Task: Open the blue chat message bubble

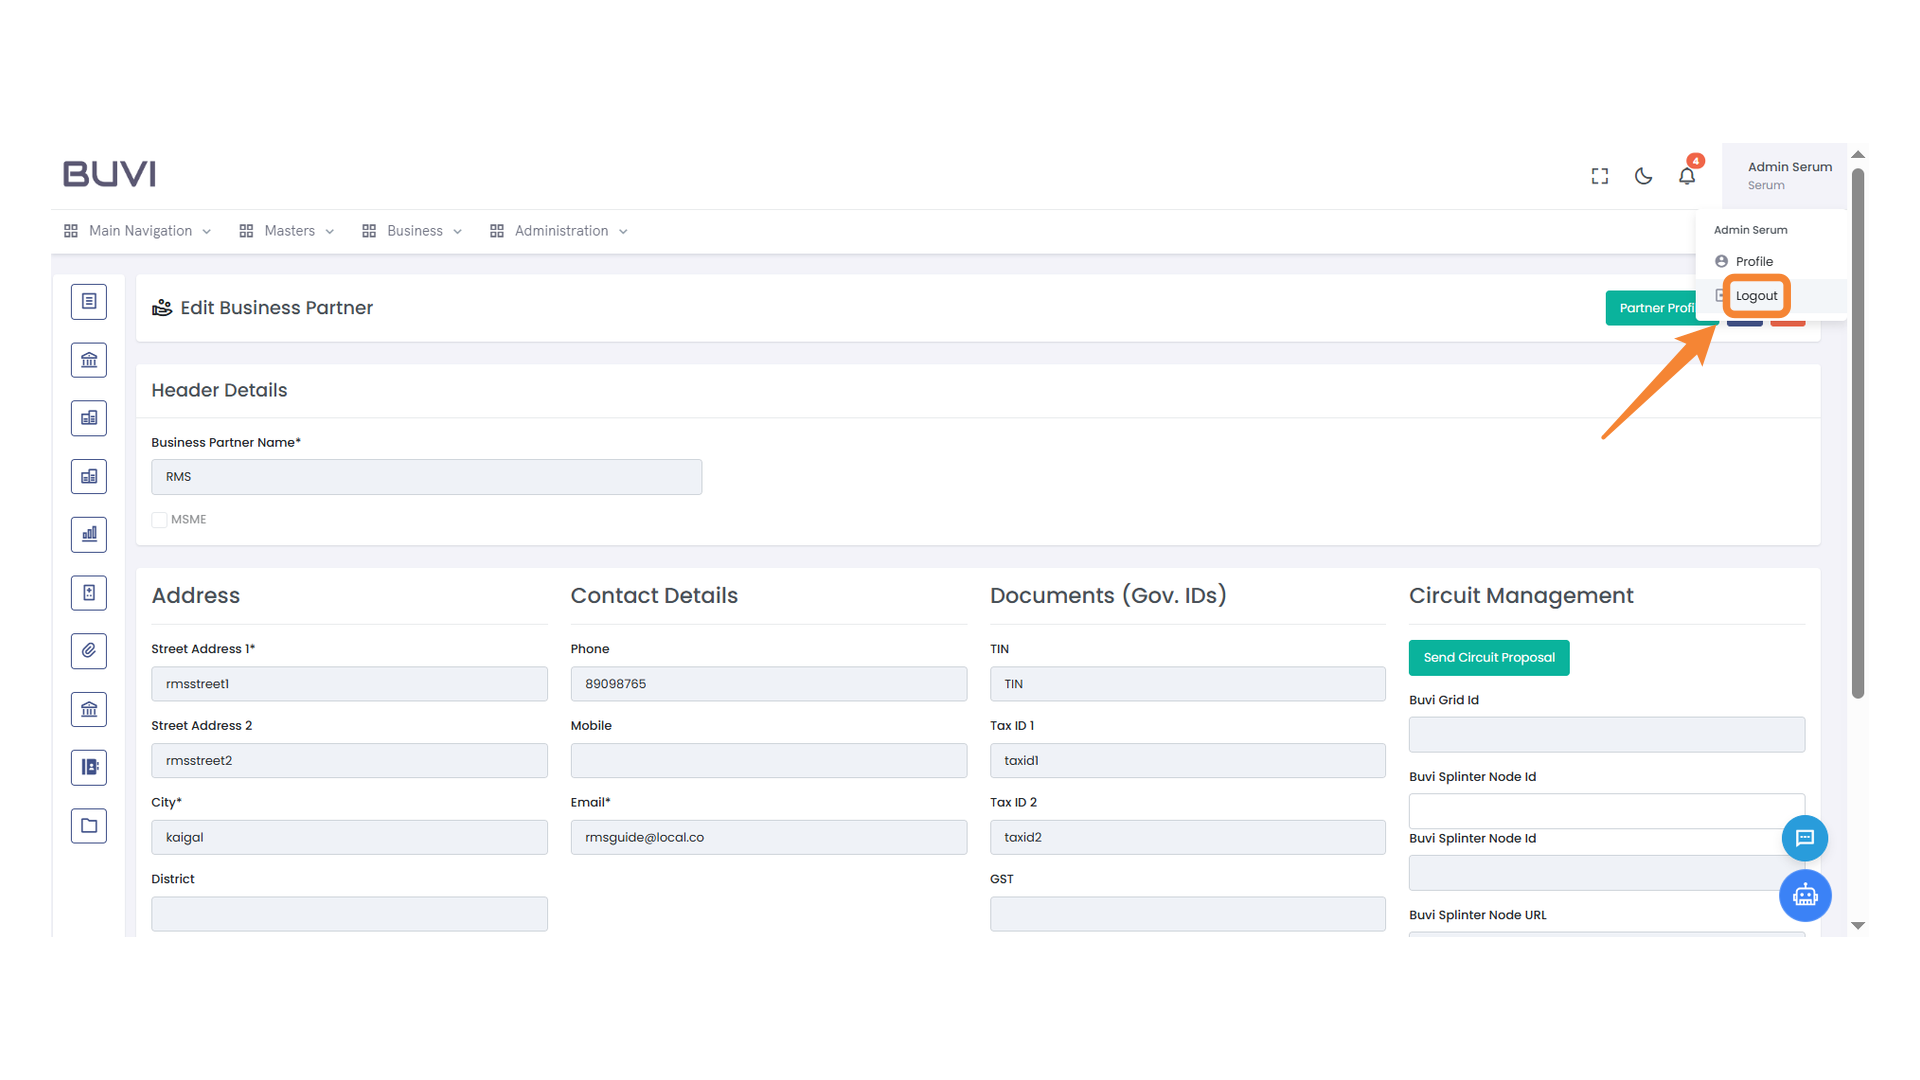Action: click(x=1804, y=838)
